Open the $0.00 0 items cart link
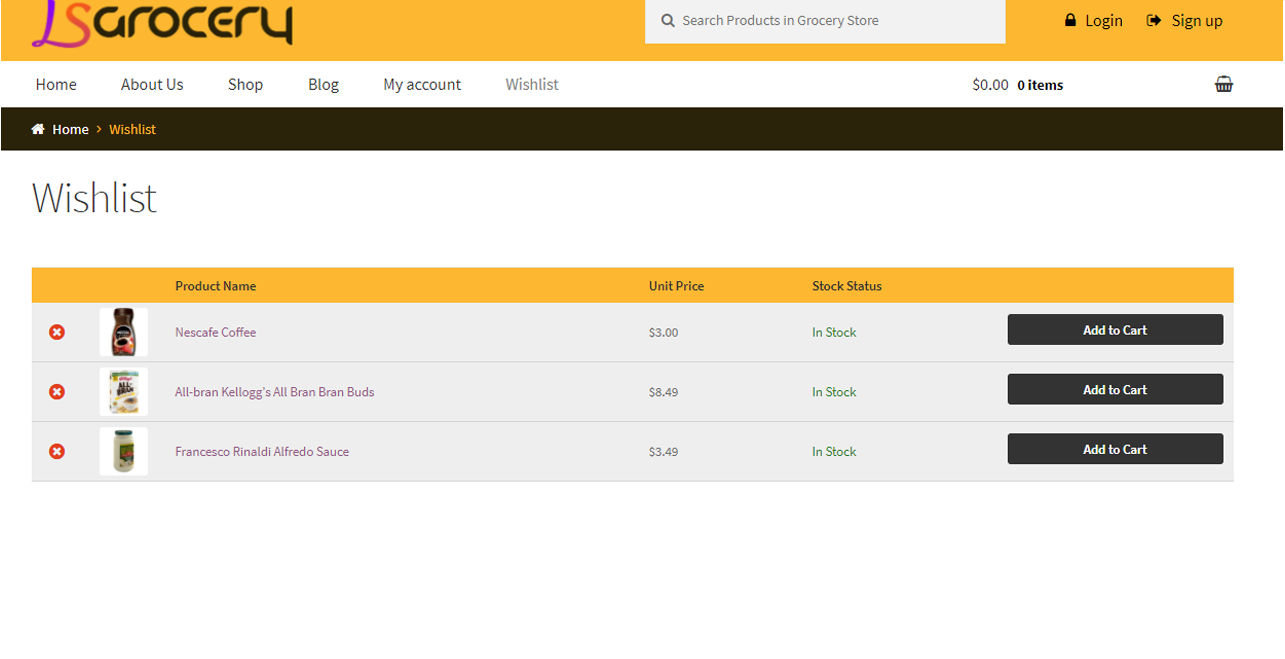 pos(1017,85)
